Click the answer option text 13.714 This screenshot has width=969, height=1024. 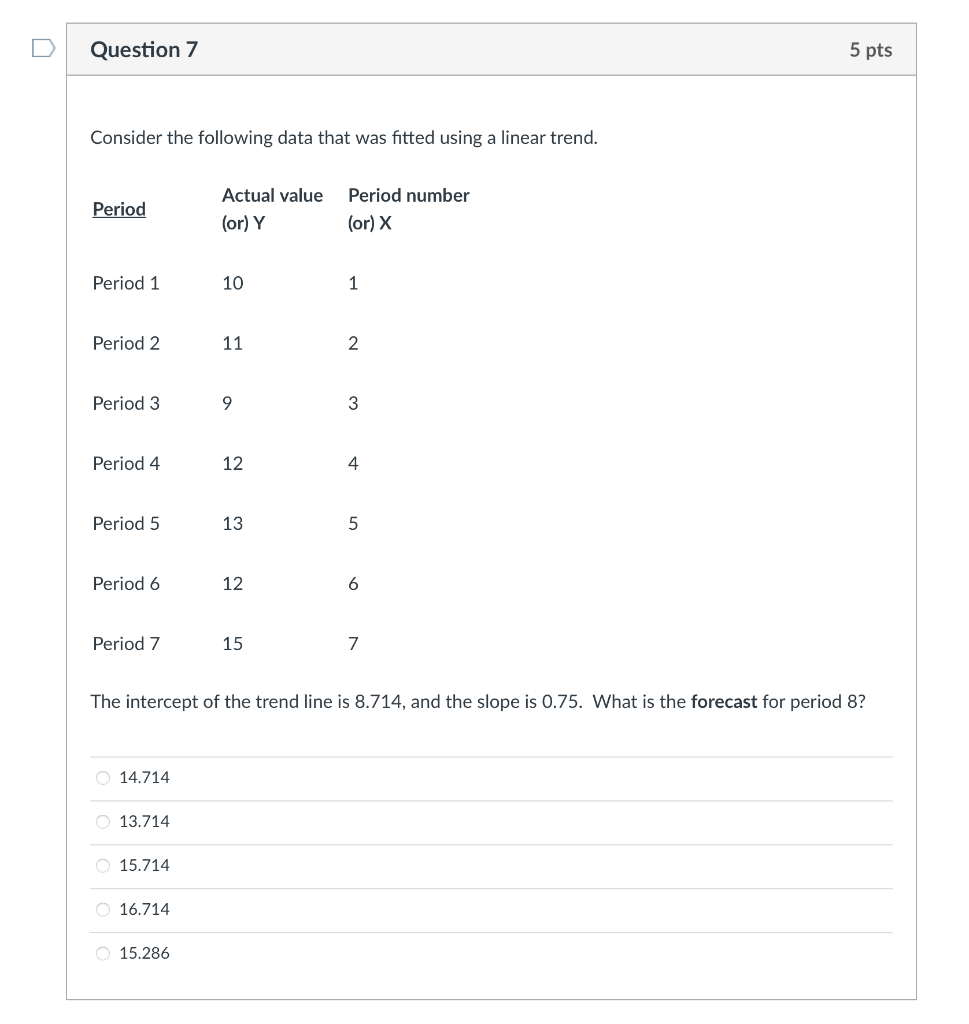144,821
